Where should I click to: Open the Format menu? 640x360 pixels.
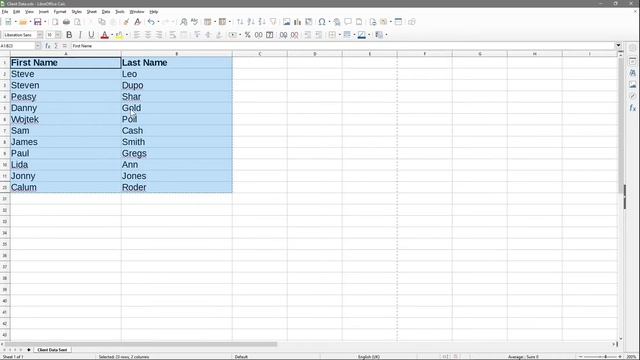point(60,12)
